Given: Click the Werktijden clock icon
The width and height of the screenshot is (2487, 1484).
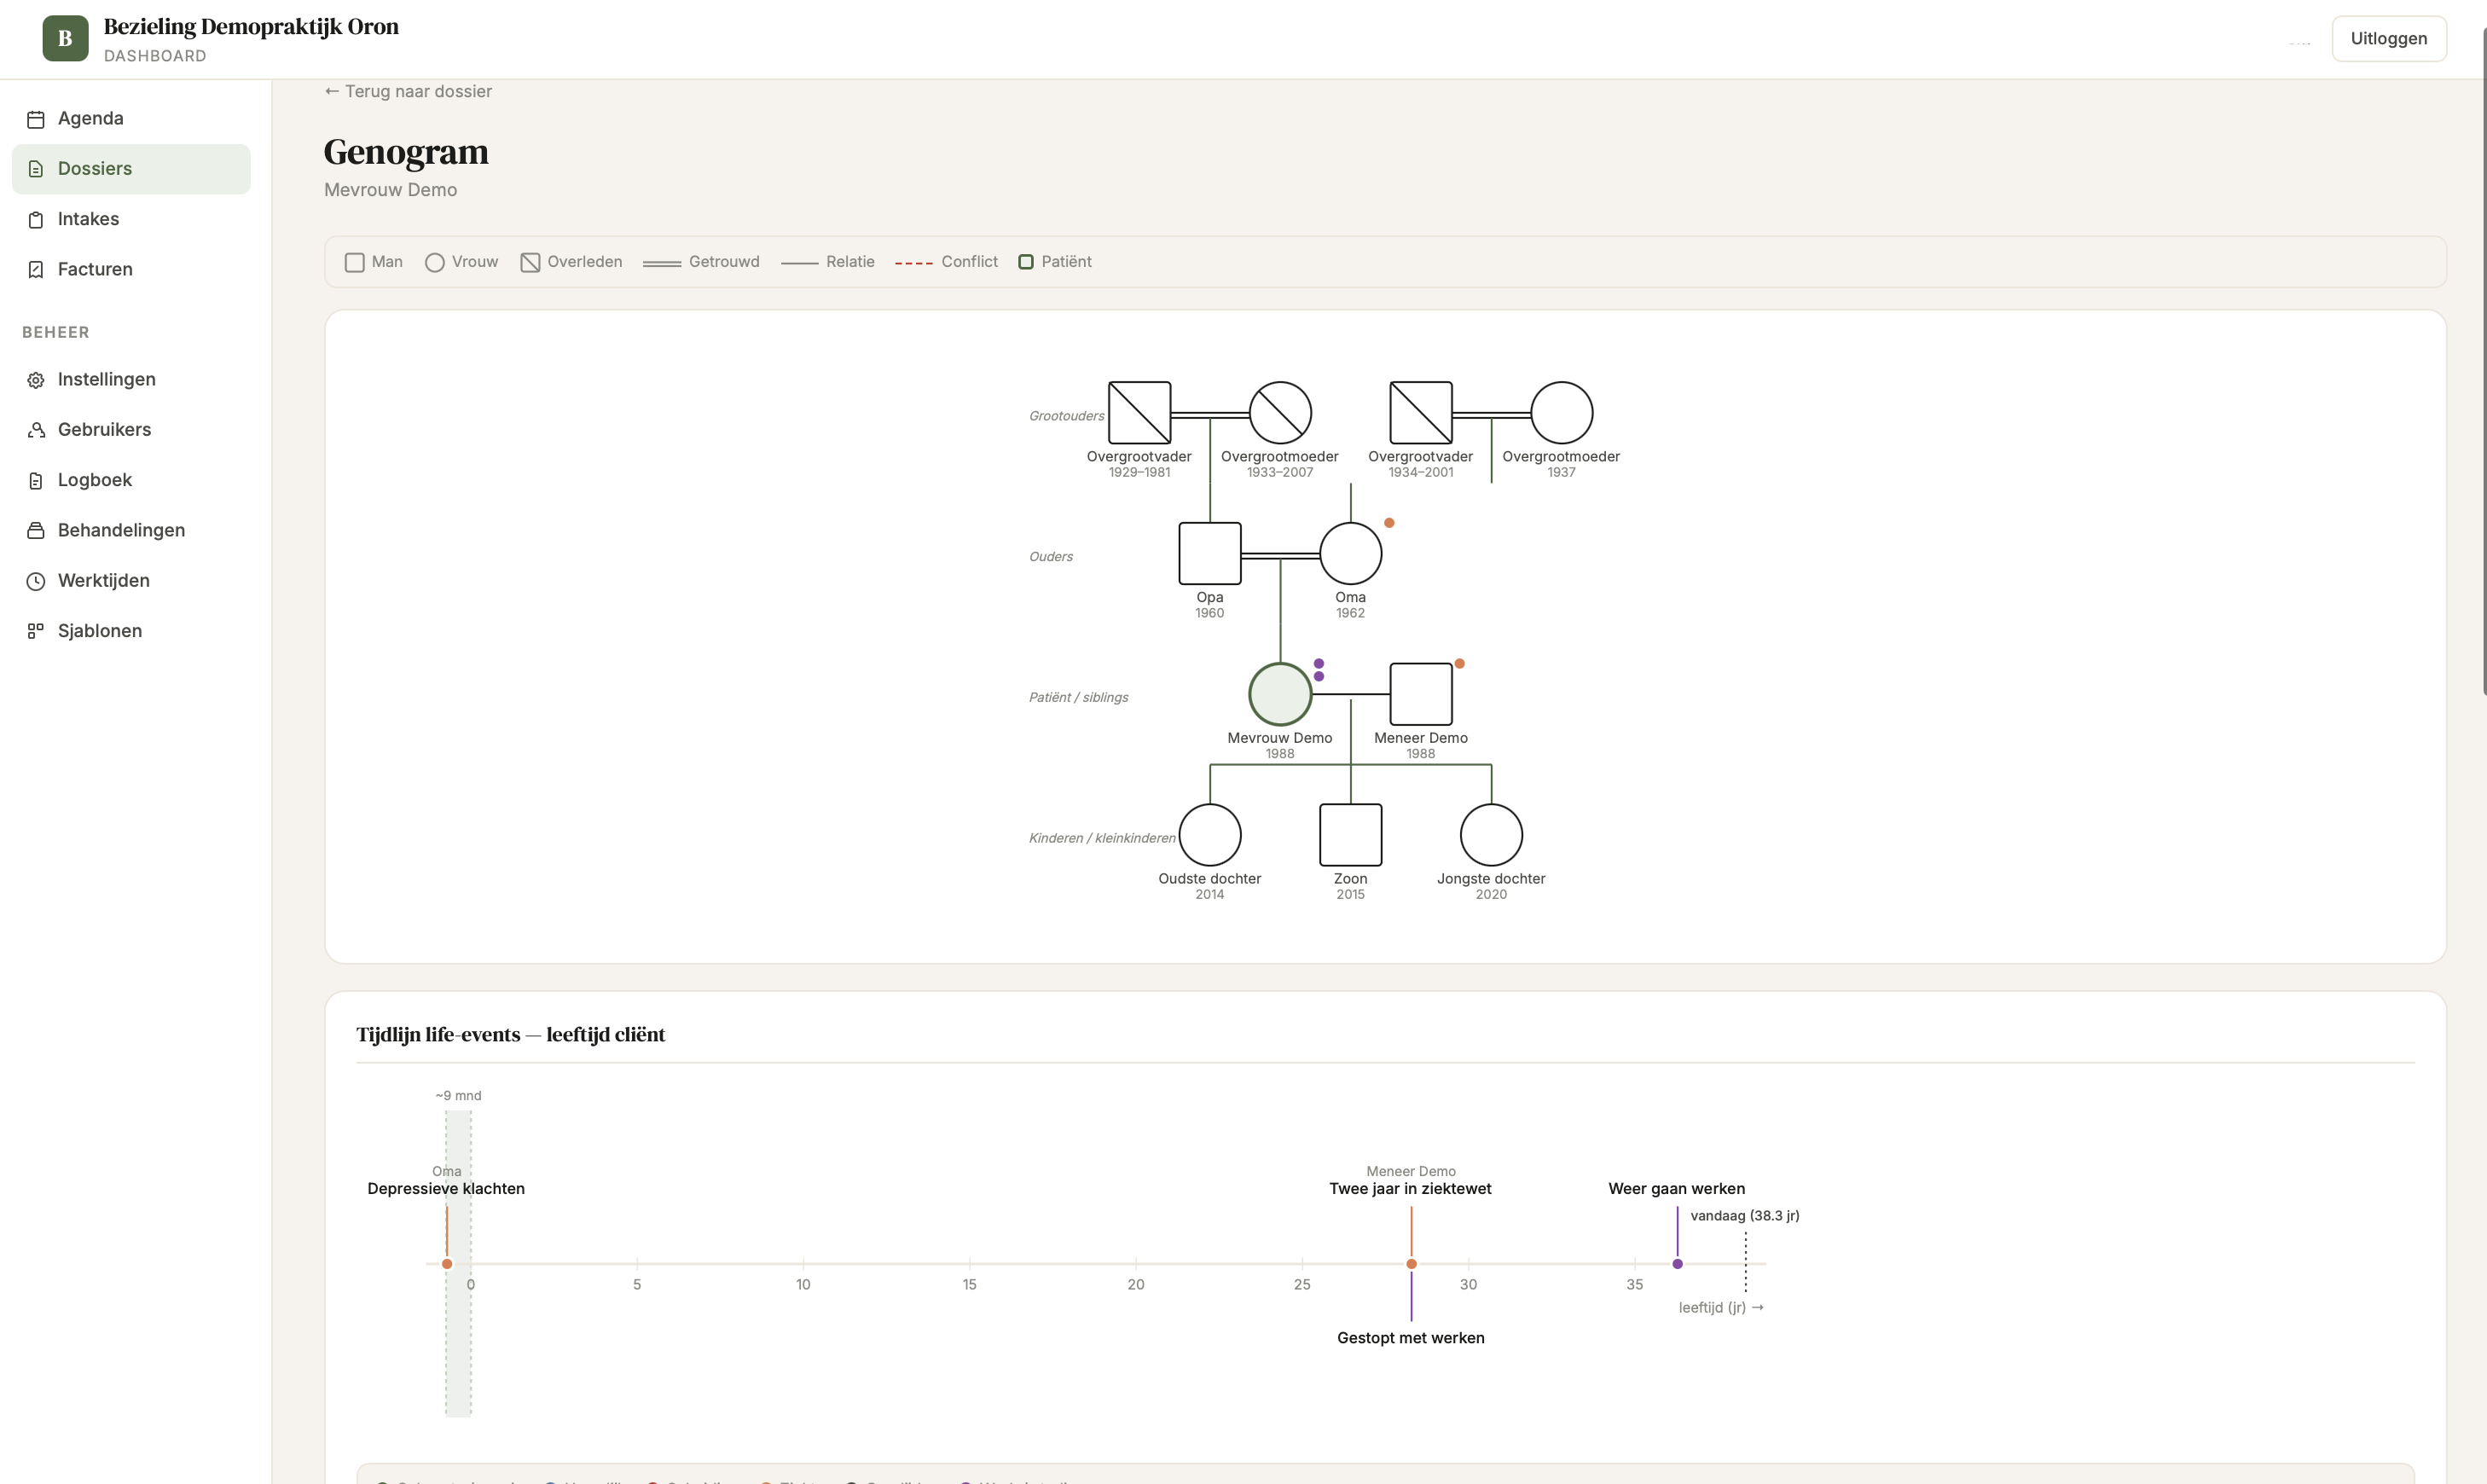Looking at the screenshot, I should [36, 581].
